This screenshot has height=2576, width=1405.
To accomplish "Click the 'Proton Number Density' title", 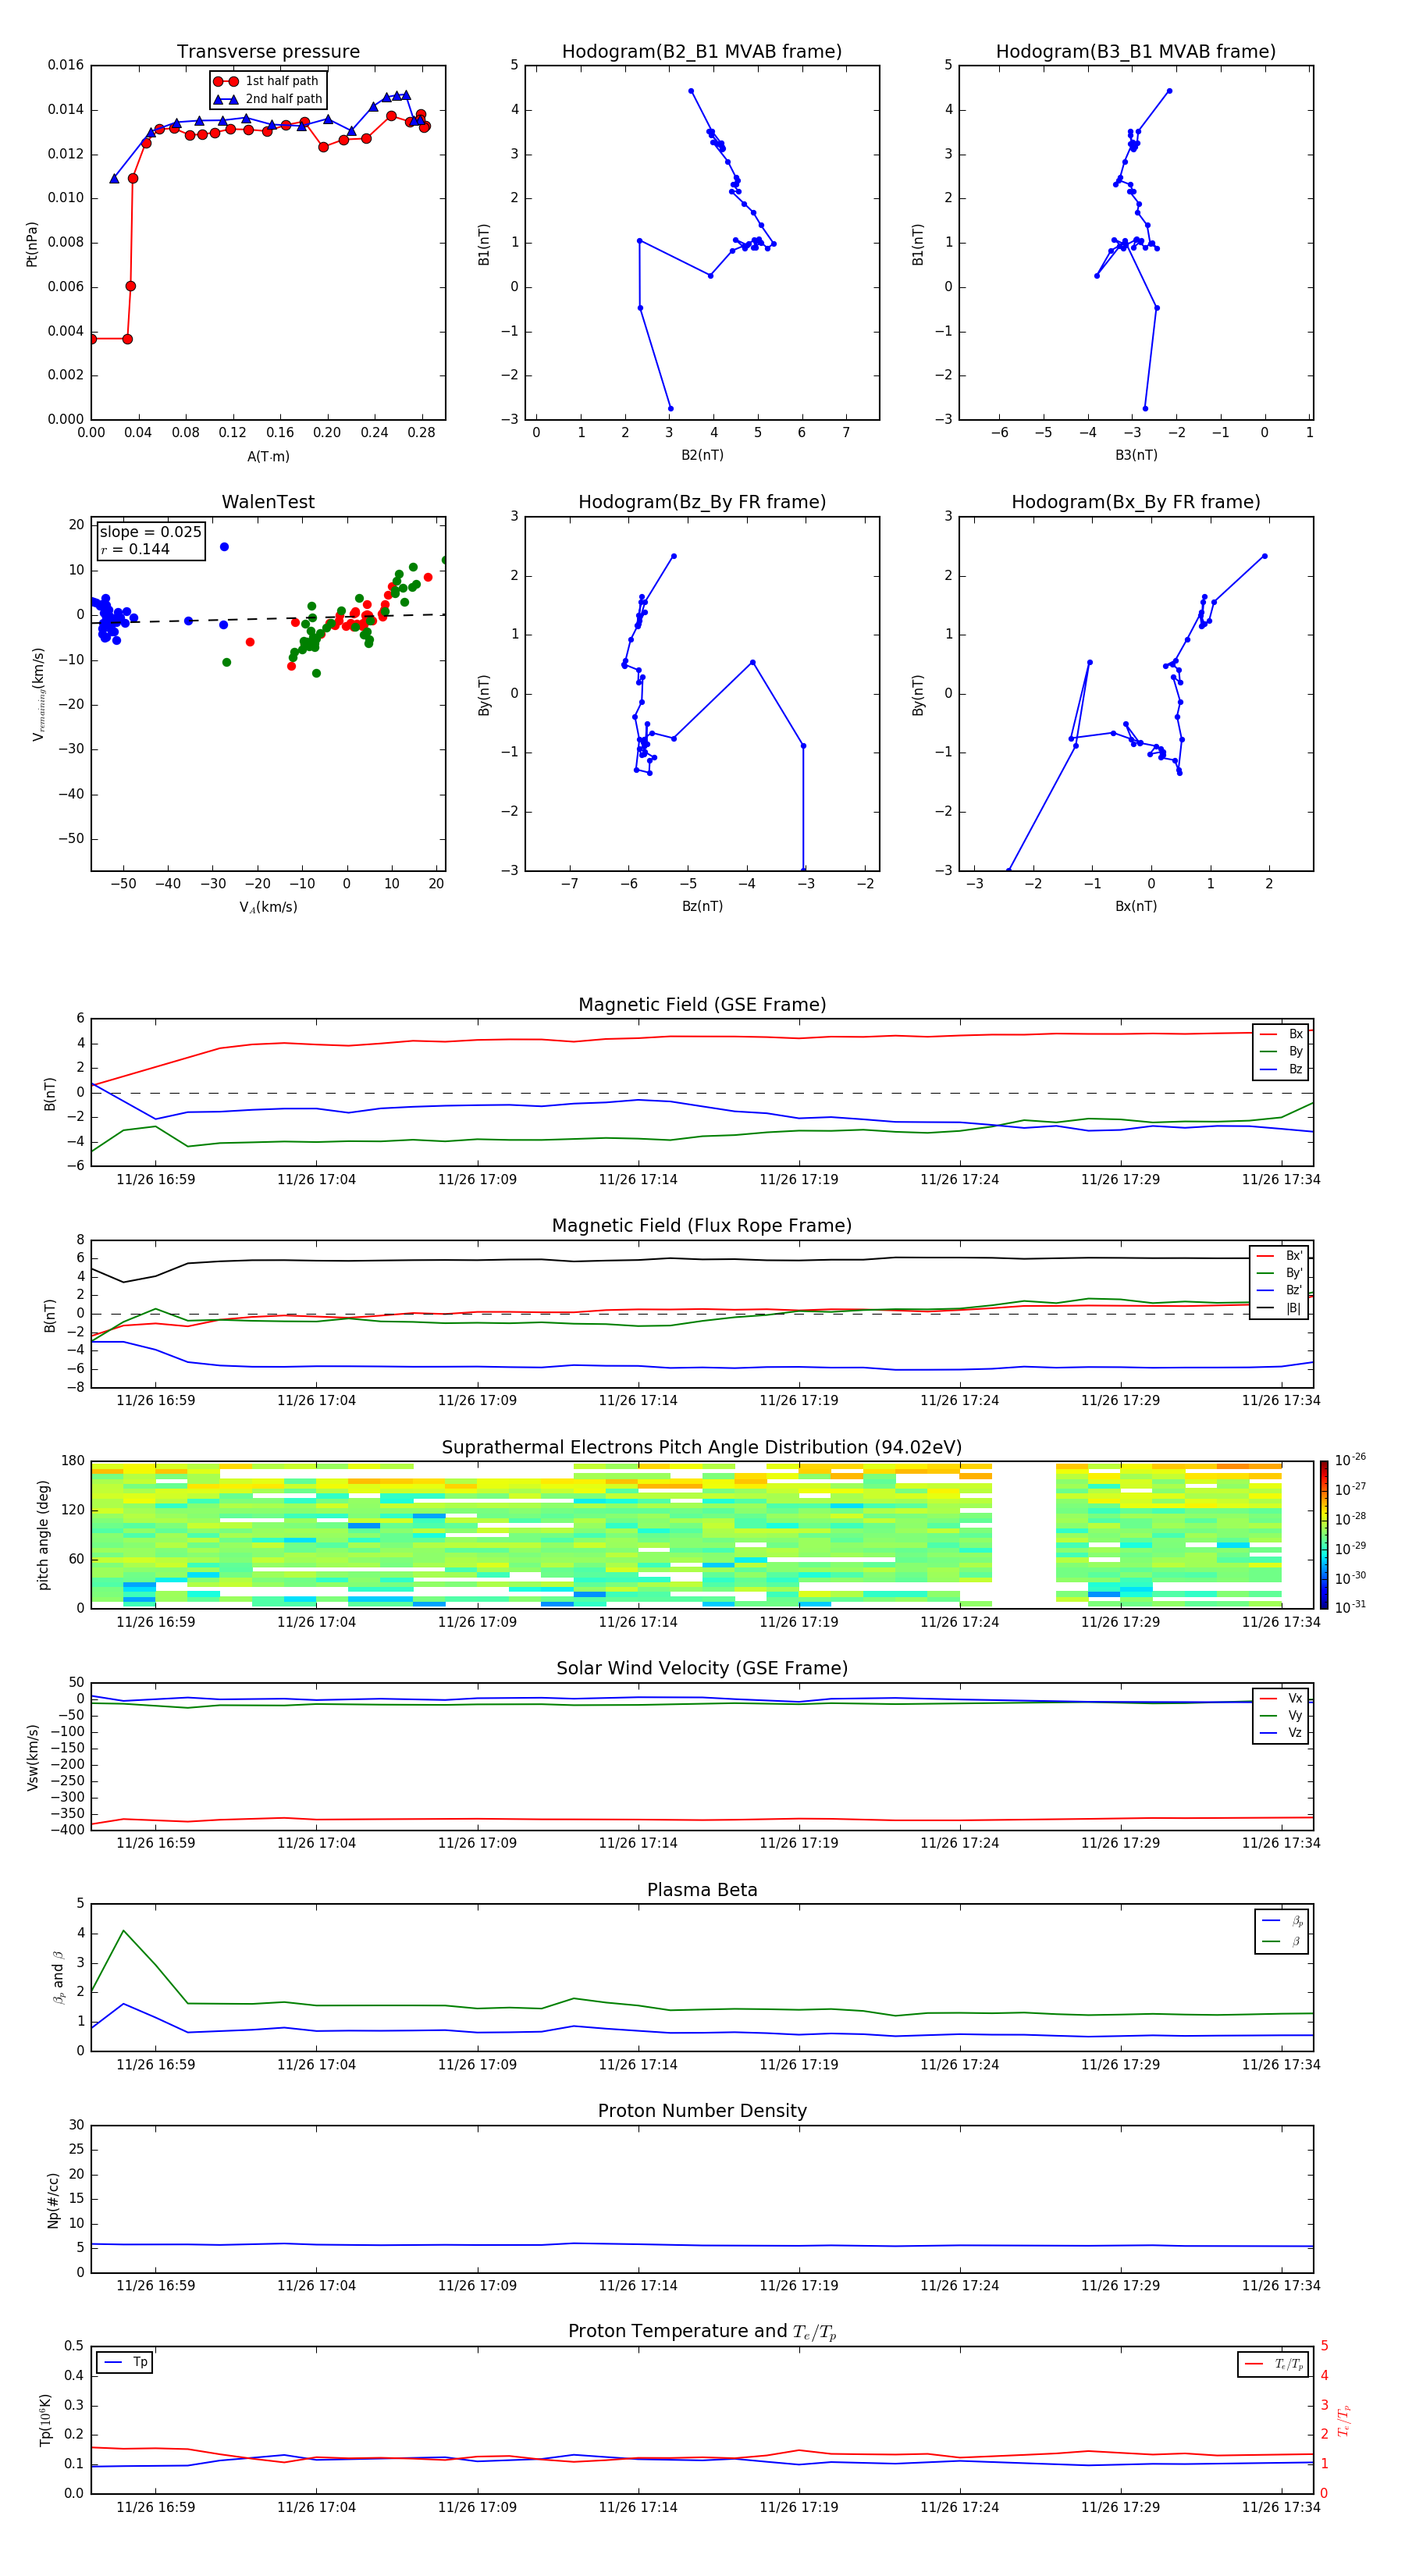I will [x=702, y=2111].
